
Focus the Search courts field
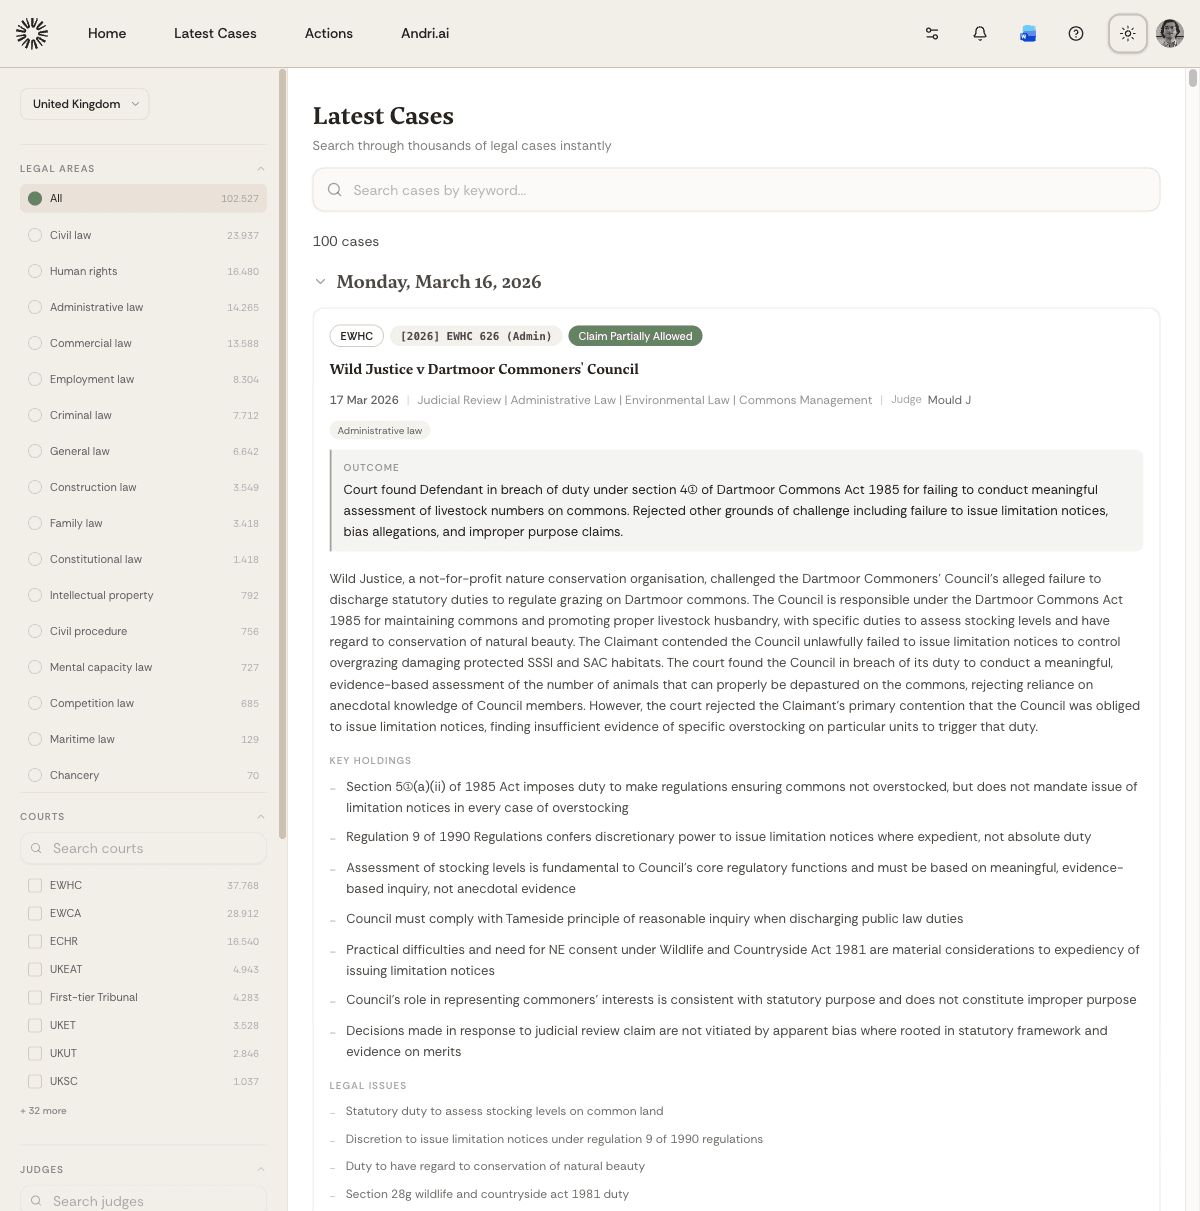[x=143, y=848]
